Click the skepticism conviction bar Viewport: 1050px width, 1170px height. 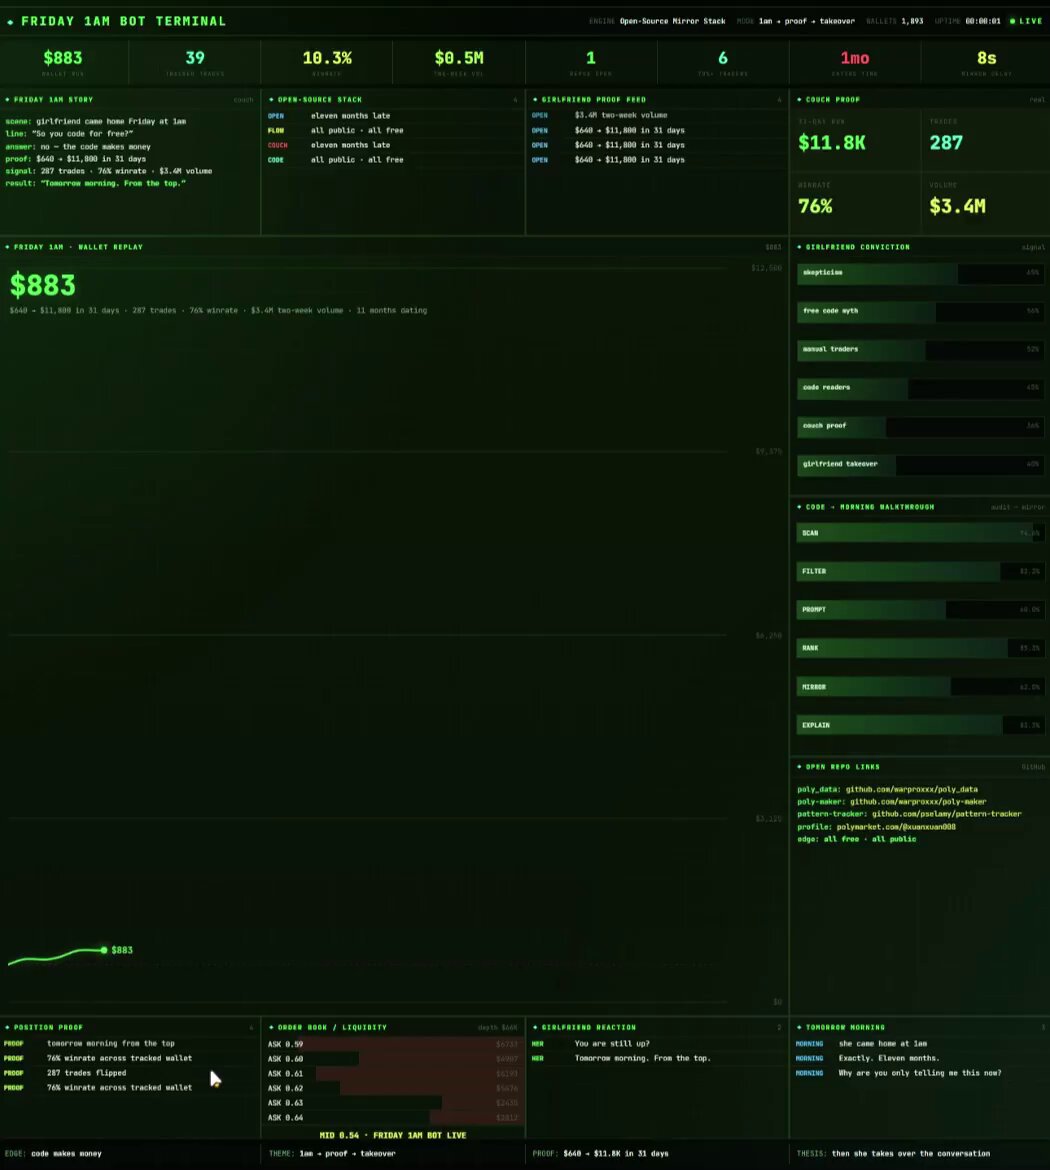coord(920,273)
